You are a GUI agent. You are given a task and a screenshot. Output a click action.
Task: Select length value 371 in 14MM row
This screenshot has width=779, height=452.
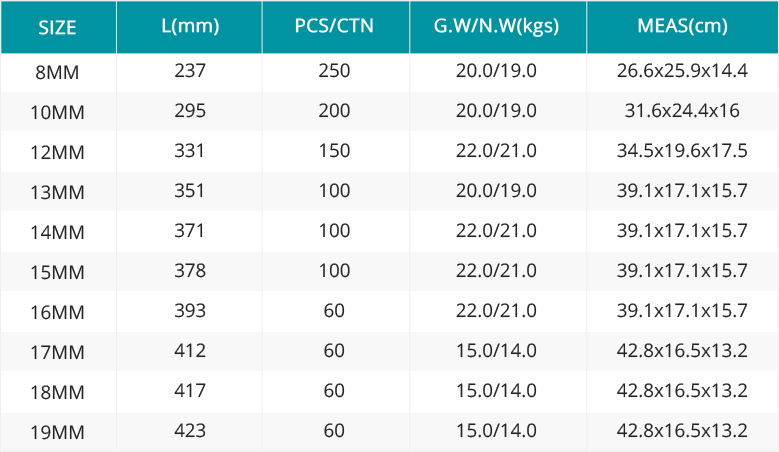[189, 230]
